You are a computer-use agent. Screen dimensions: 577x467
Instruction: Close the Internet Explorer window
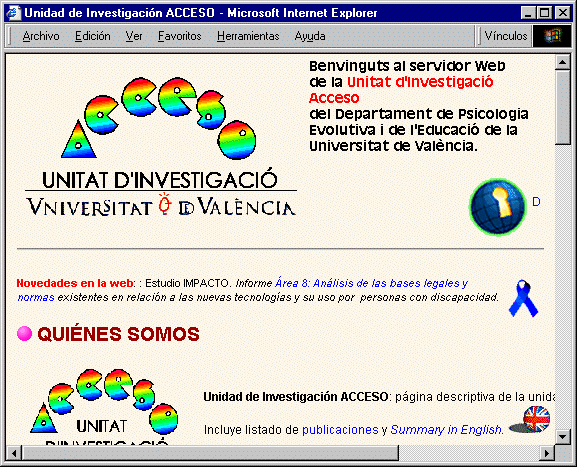point(562,13)
